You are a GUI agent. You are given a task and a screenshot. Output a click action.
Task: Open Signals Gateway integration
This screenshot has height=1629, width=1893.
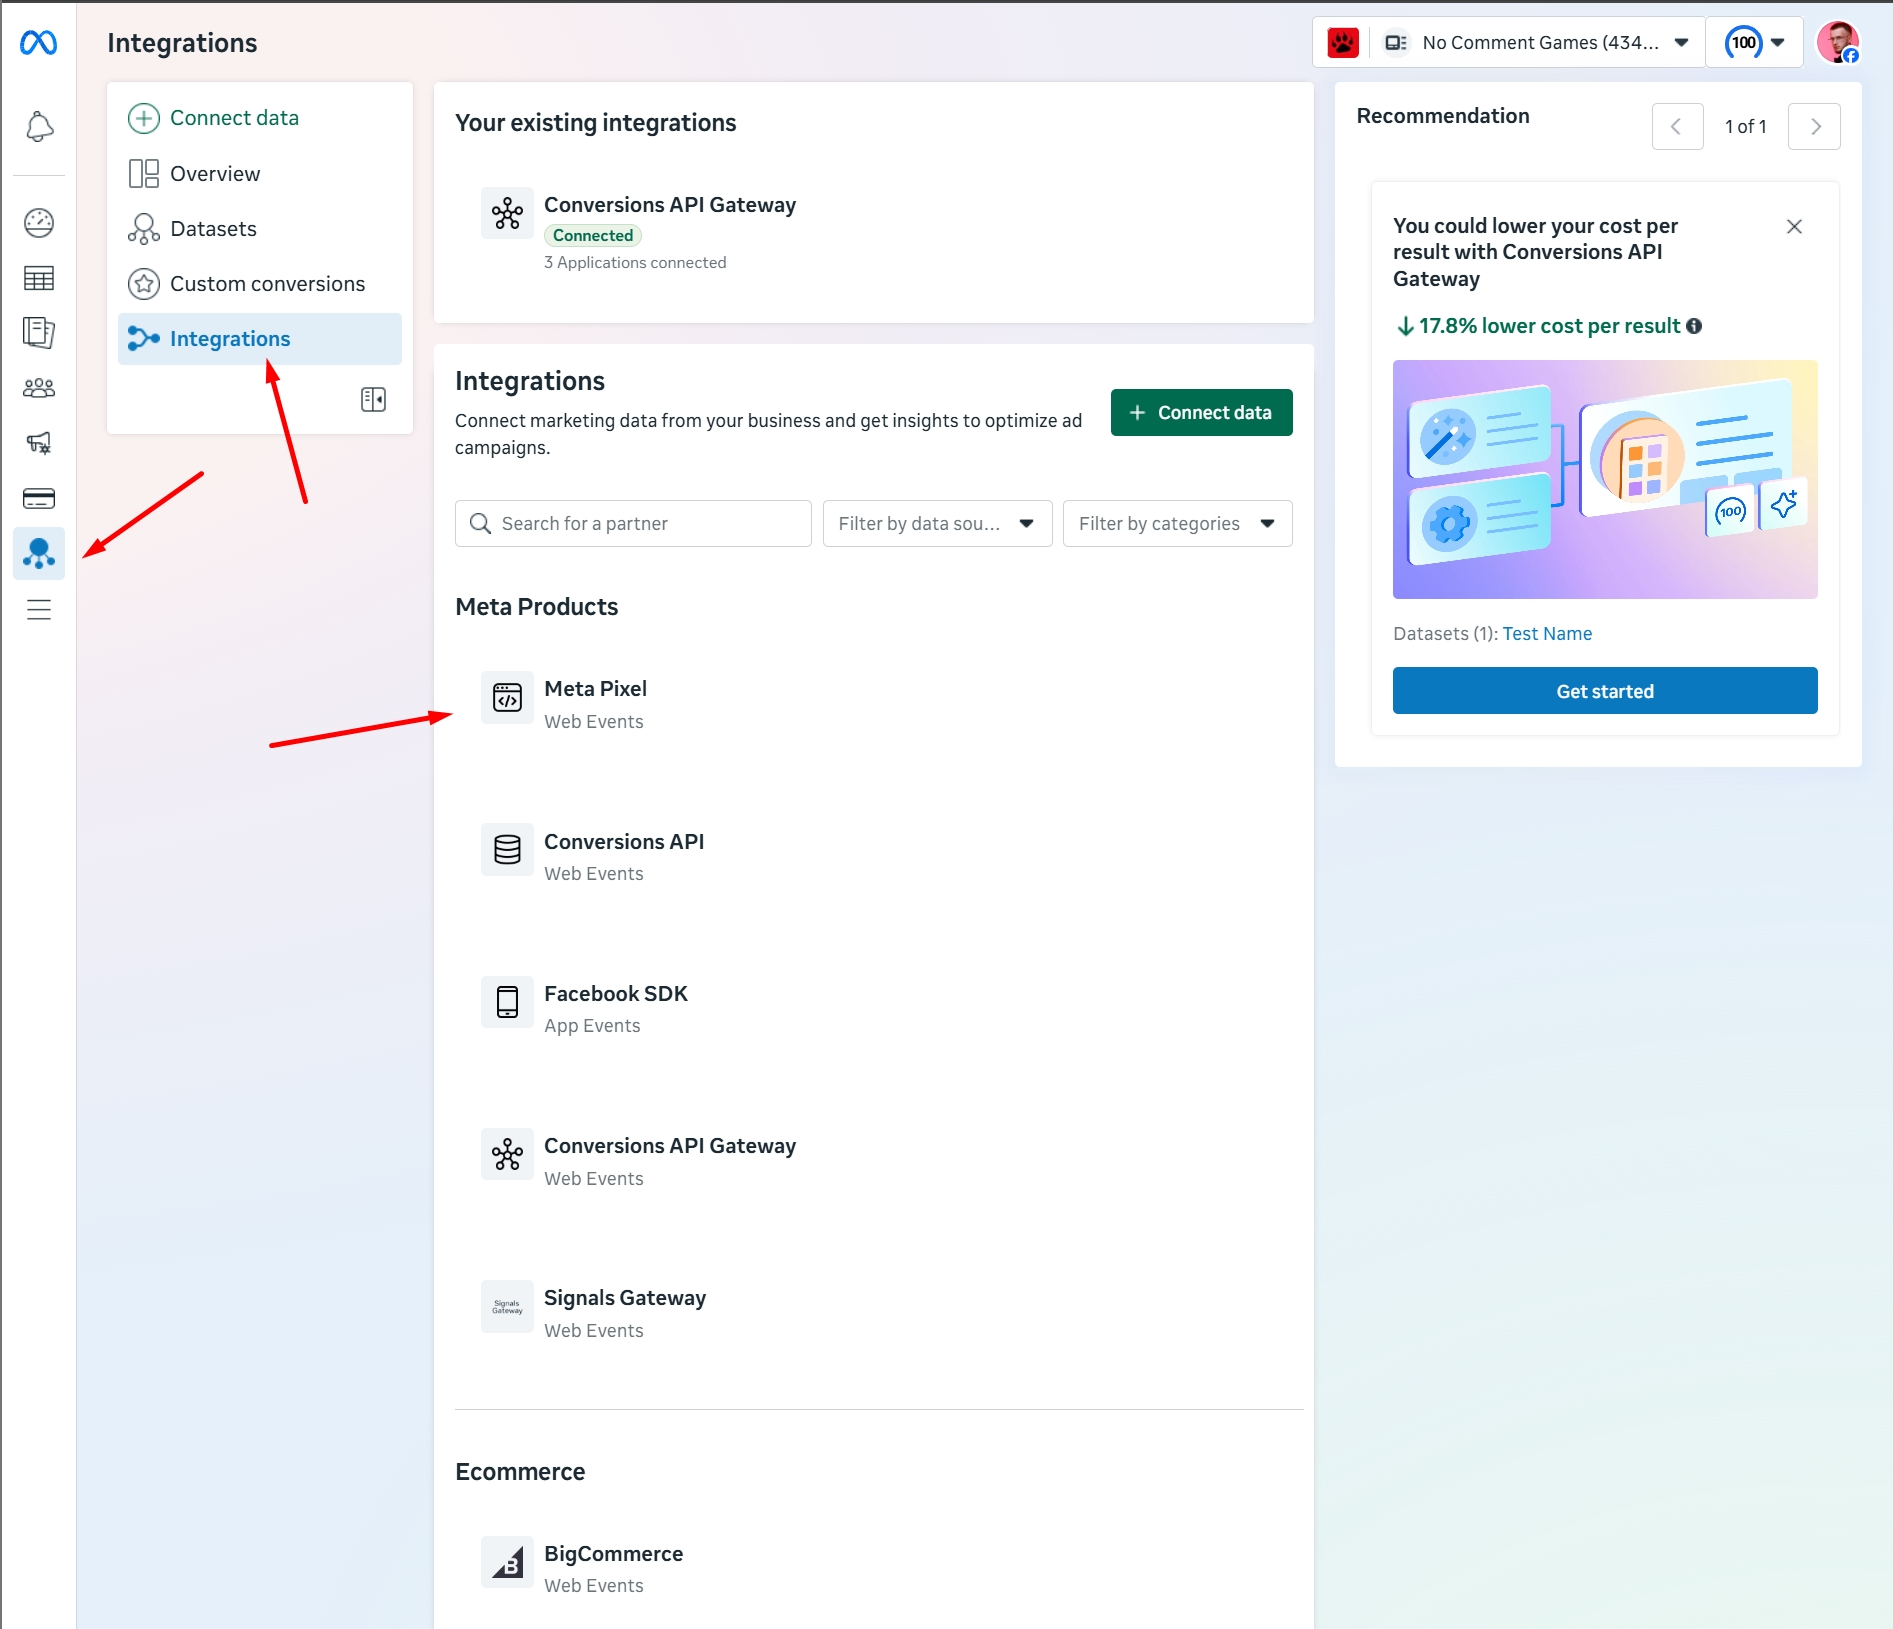[x=624, y=1298]
